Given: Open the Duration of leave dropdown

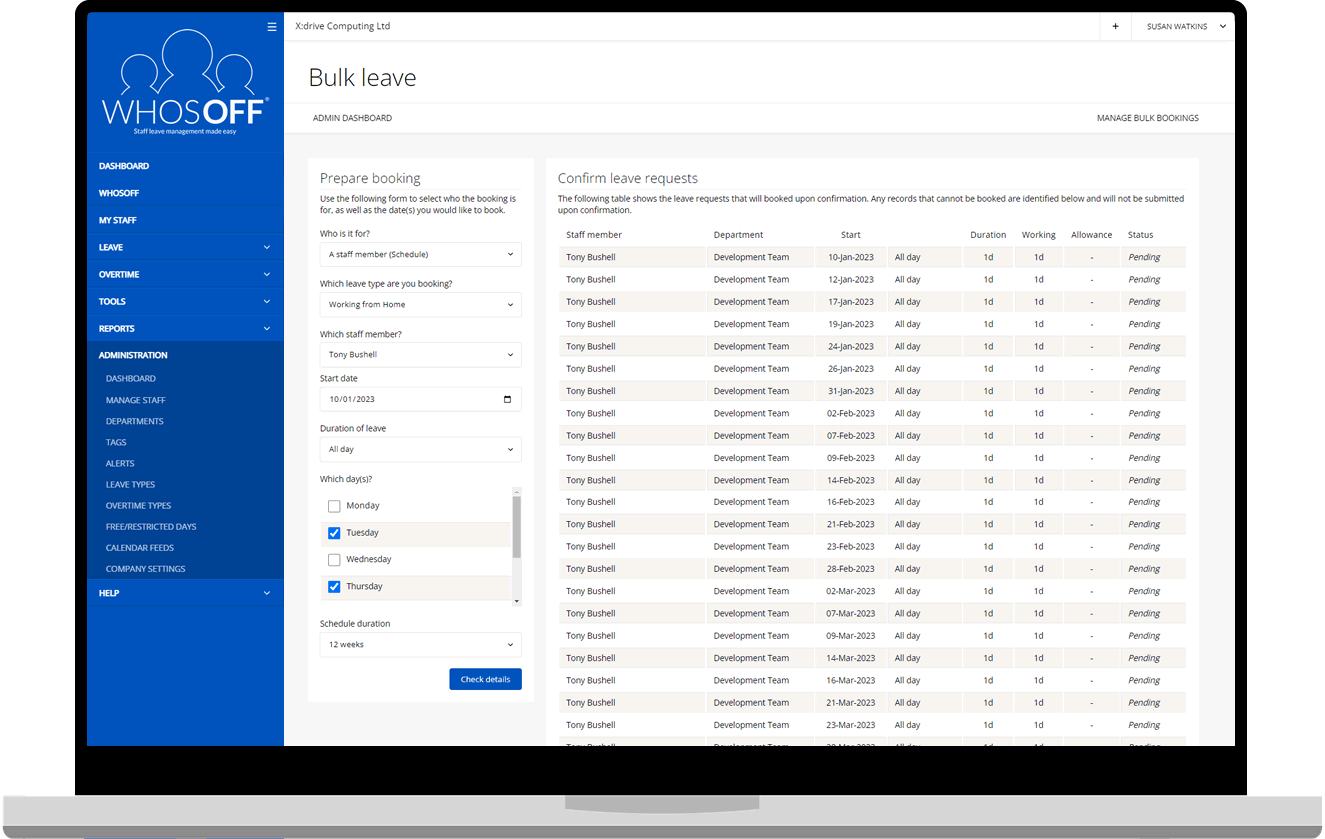Looking at the screenshot, I should pyautogui.click(x=420, y=449).
